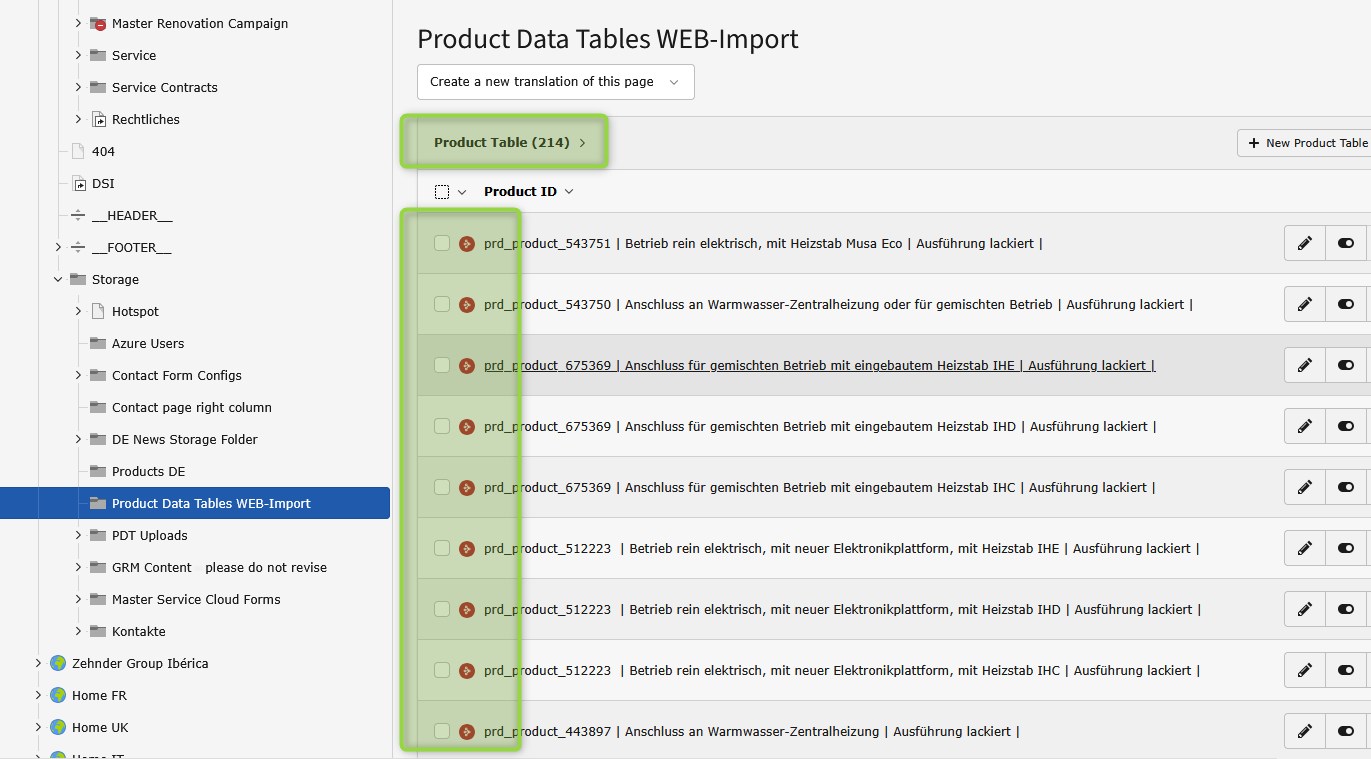Open the translation language dropdown

coord(555,82)
